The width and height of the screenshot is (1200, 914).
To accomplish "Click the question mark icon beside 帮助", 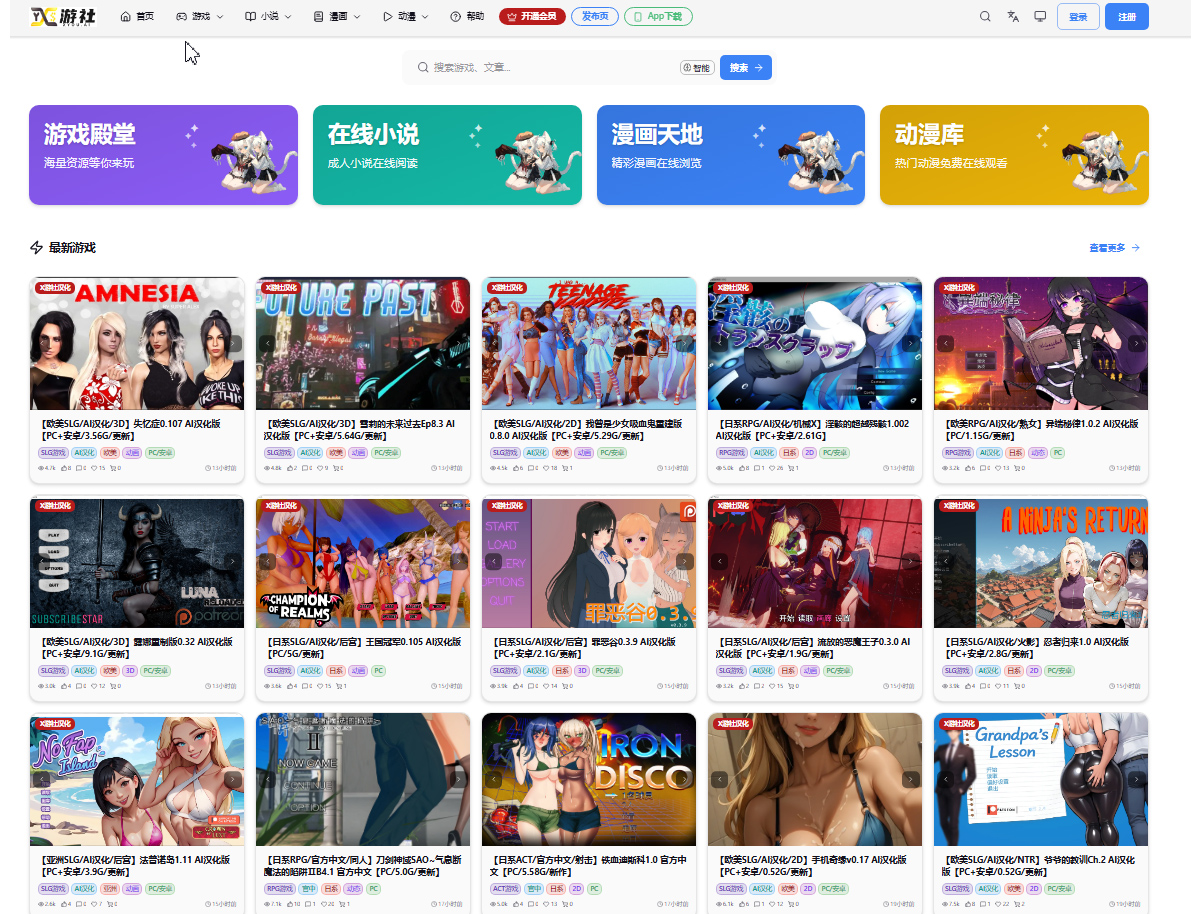I will coord(454,16).
